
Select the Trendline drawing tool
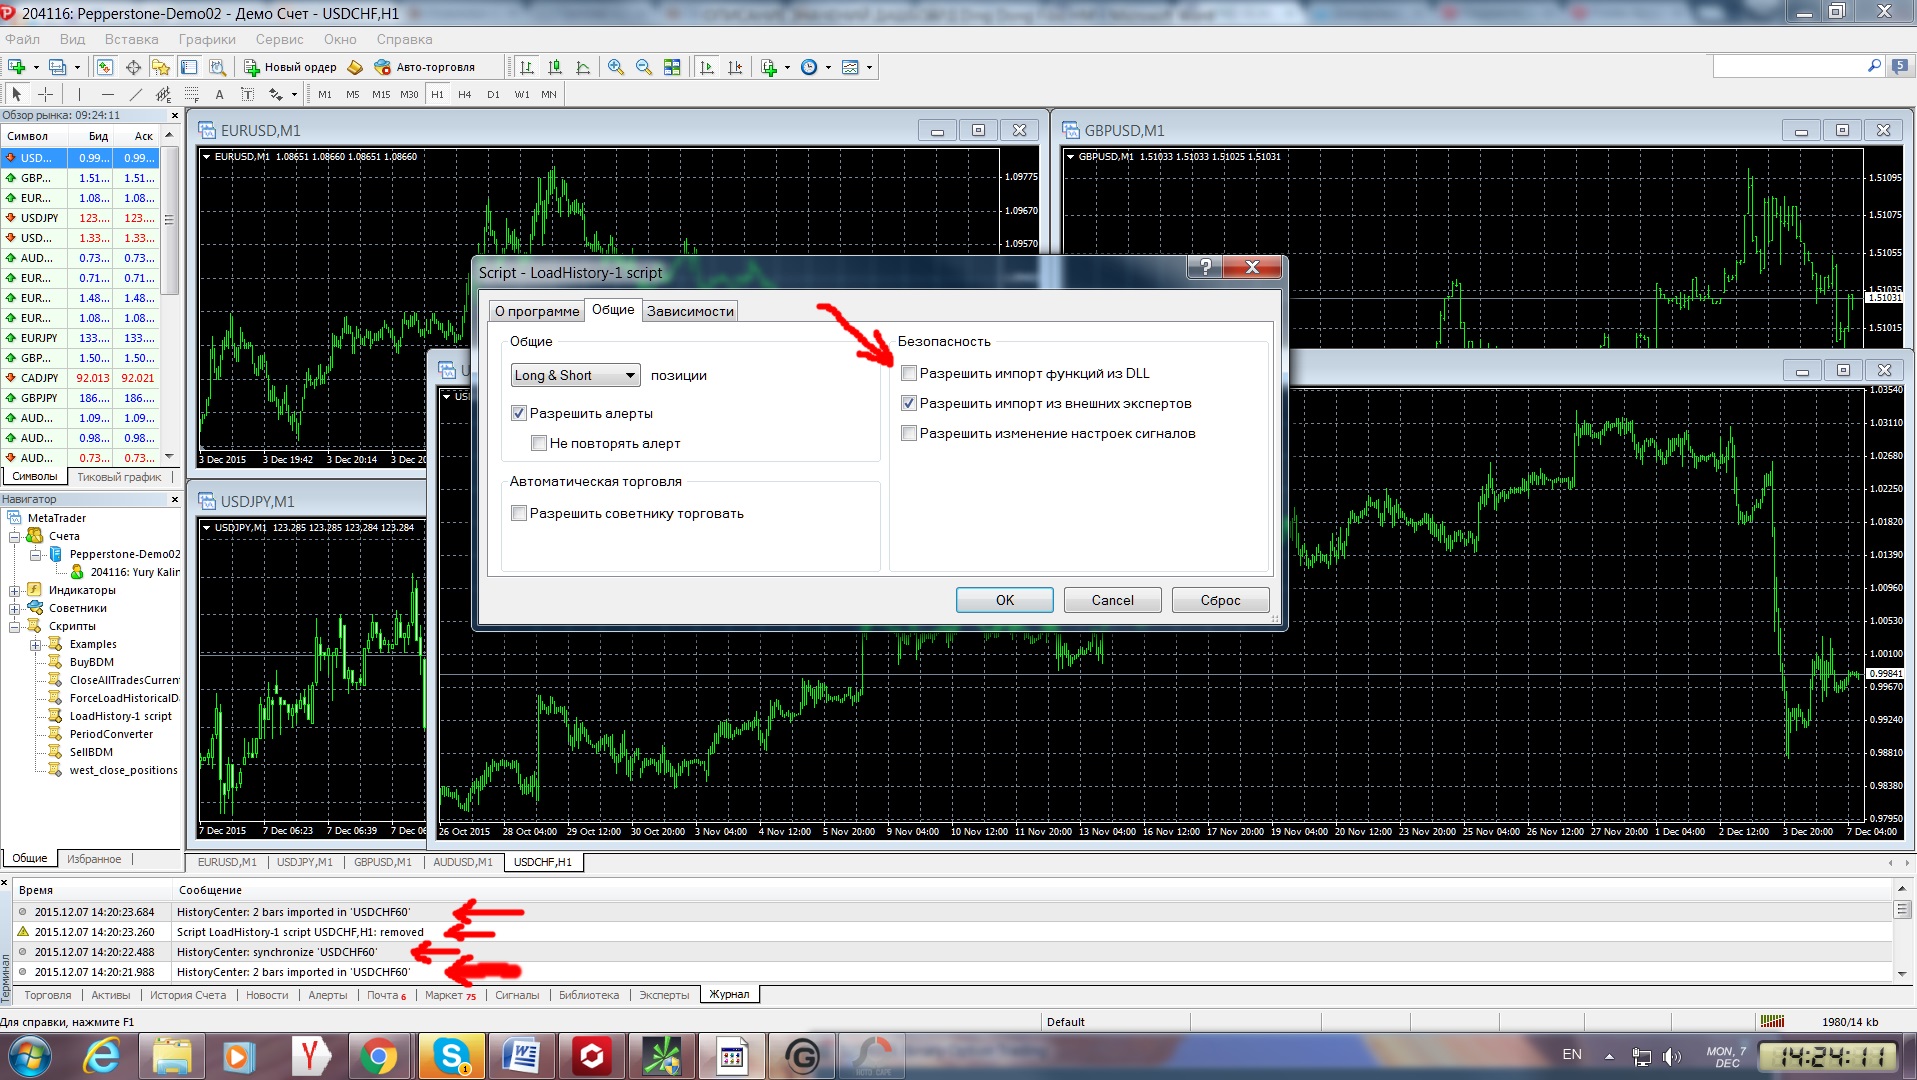click(135, 94)
